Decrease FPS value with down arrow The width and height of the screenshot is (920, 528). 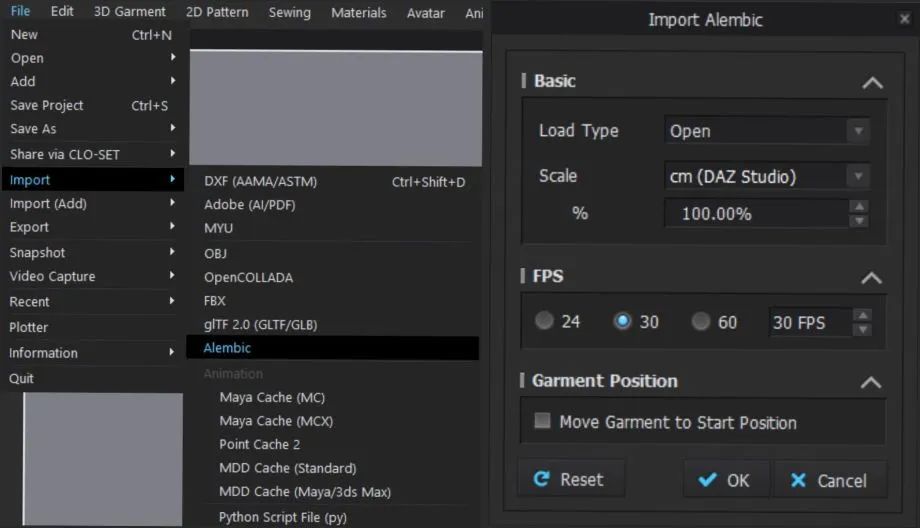(861, 329)
